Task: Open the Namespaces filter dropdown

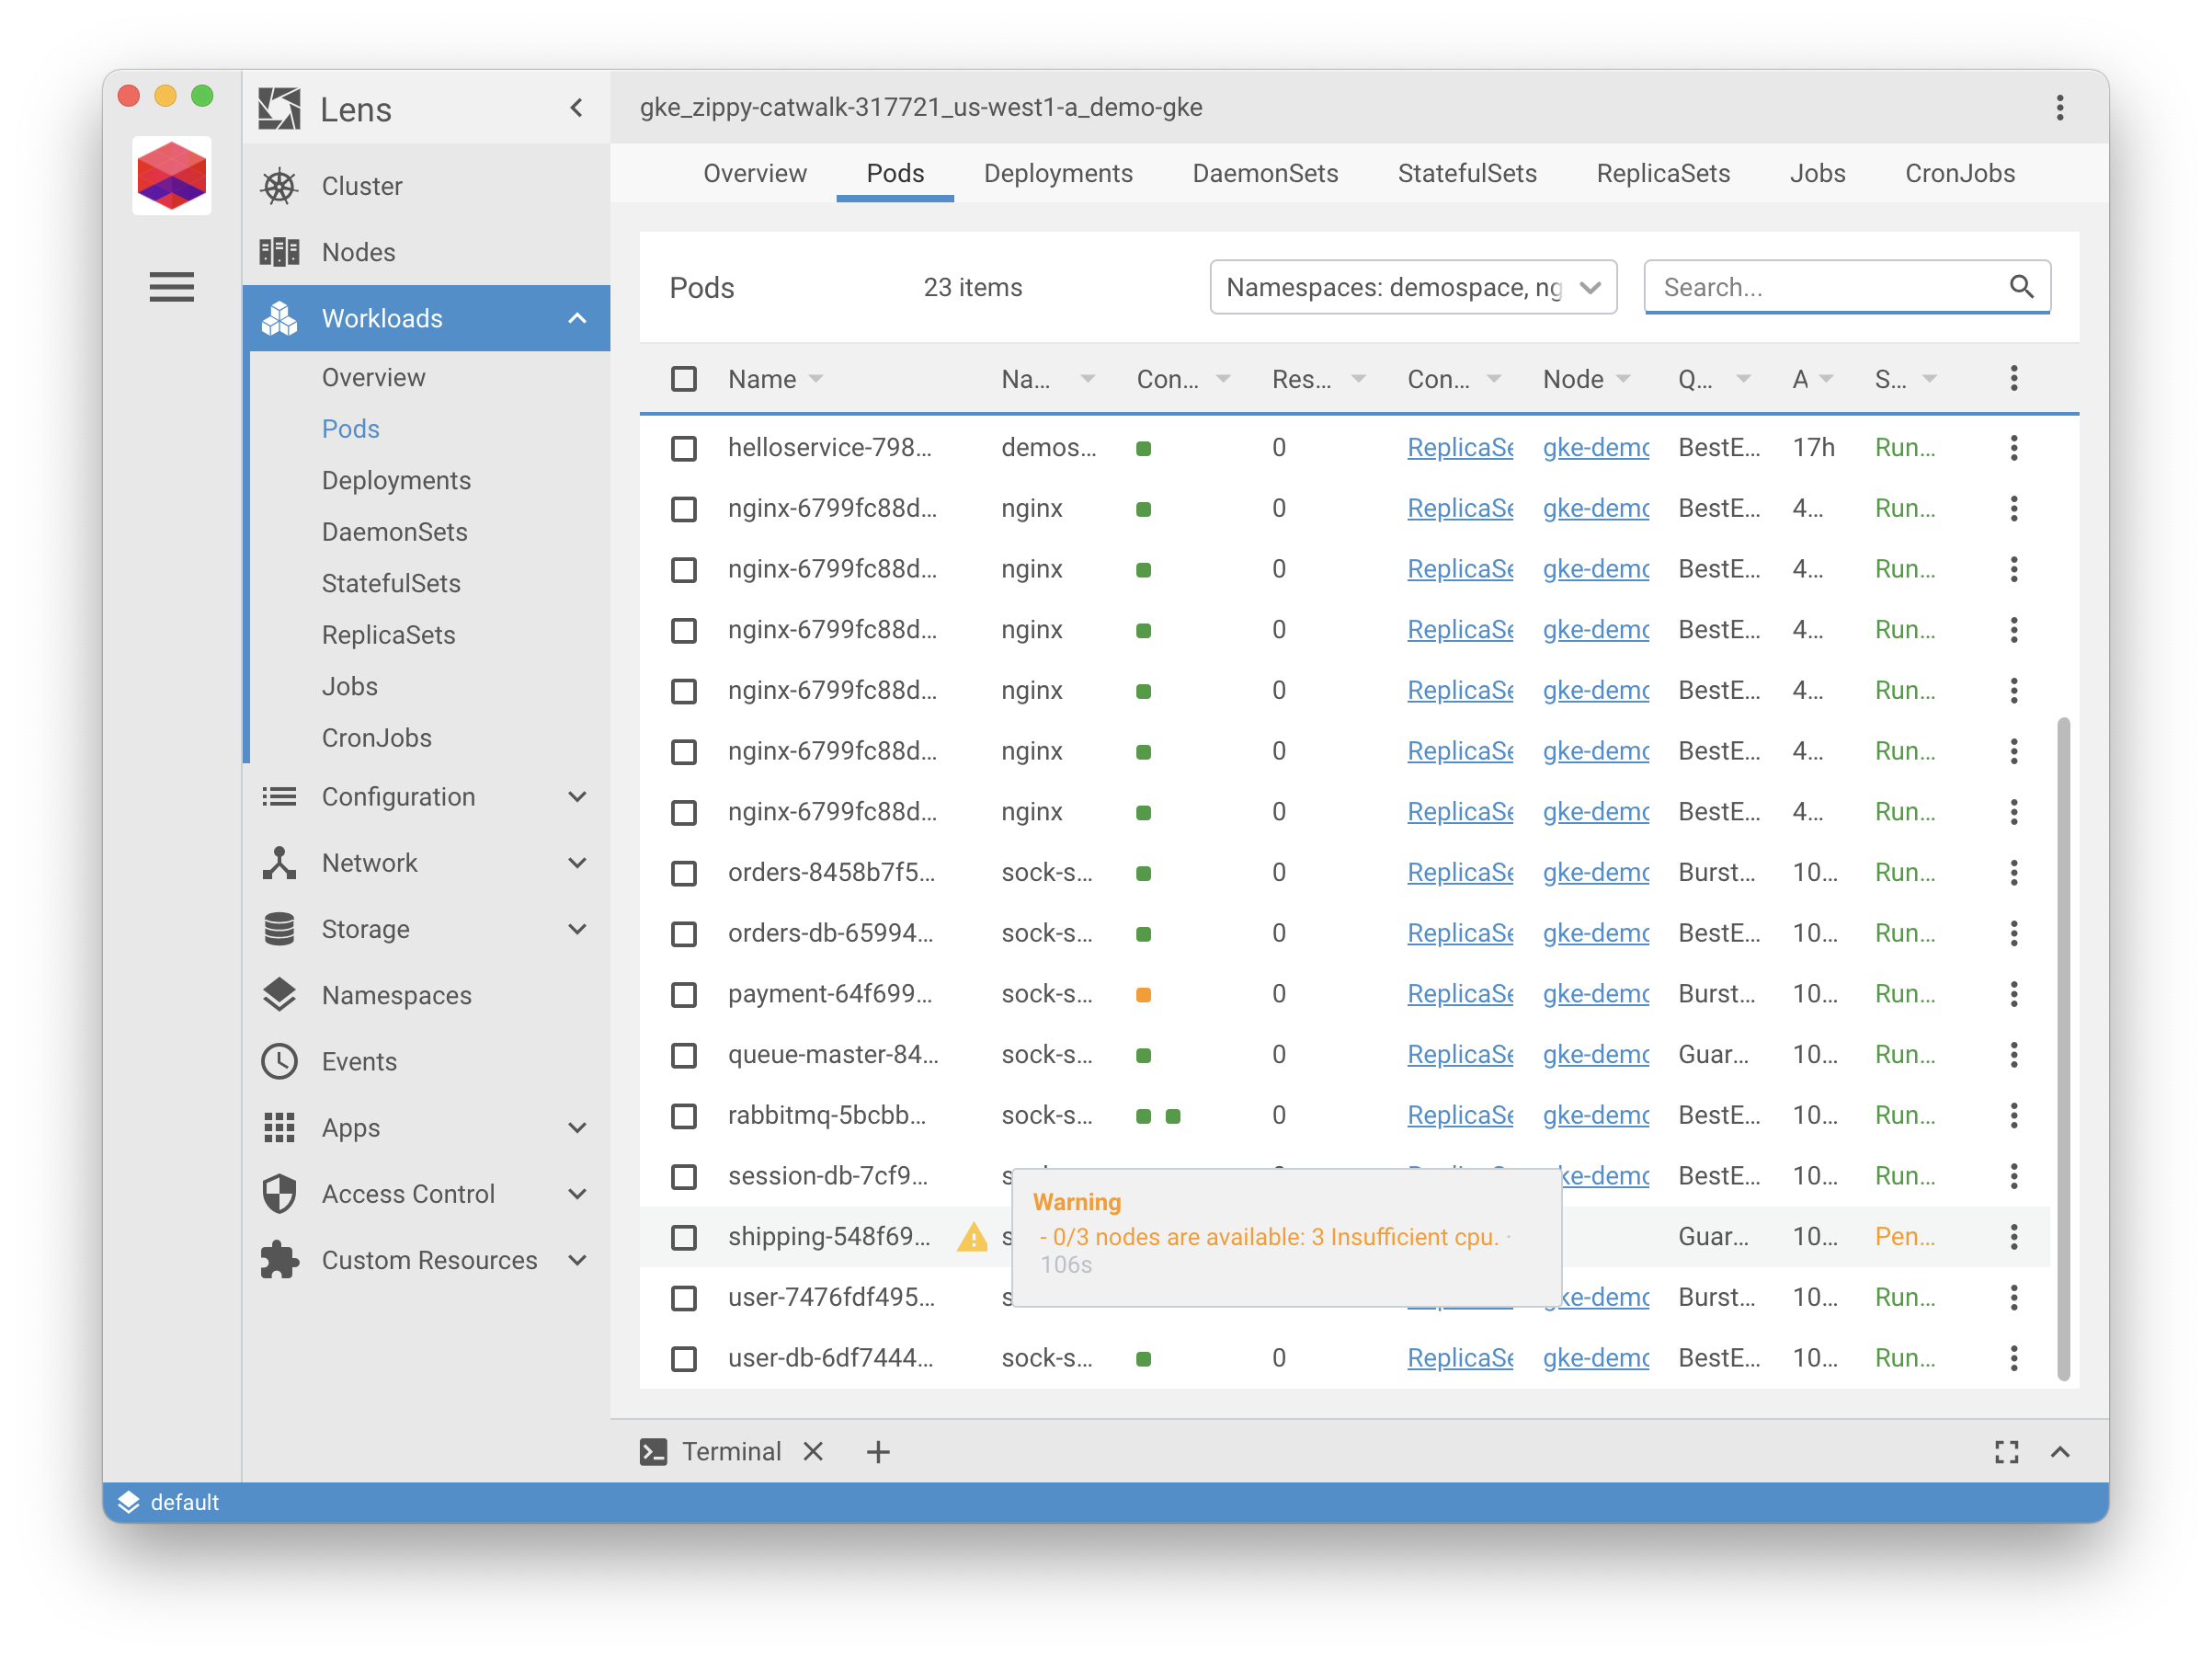Action: 1412,287
